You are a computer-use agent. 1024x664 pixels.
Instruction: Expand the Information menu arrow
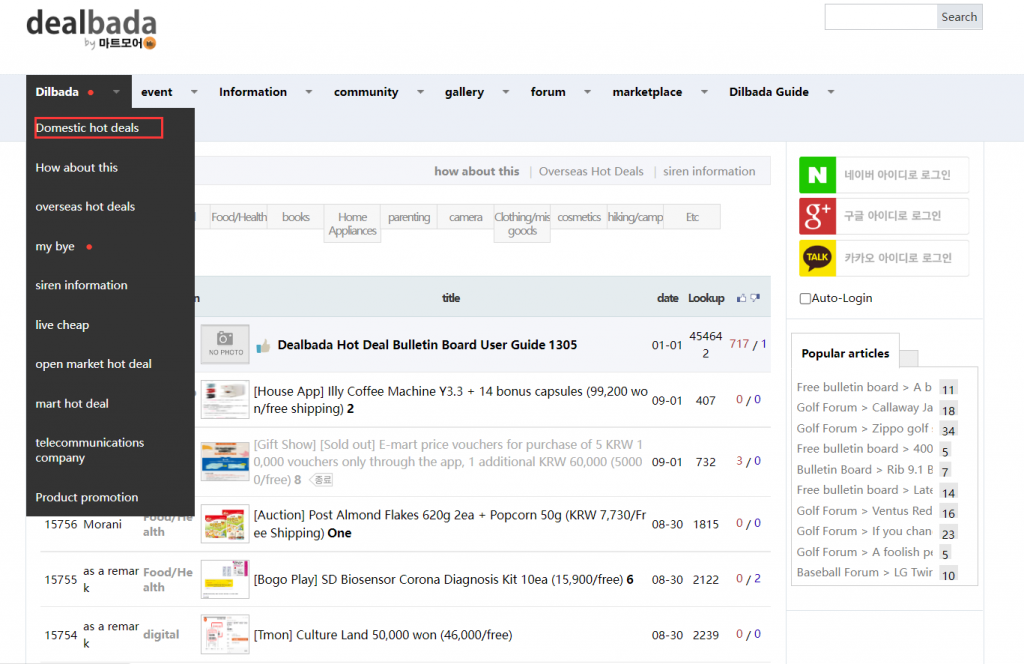coord(309,92)
